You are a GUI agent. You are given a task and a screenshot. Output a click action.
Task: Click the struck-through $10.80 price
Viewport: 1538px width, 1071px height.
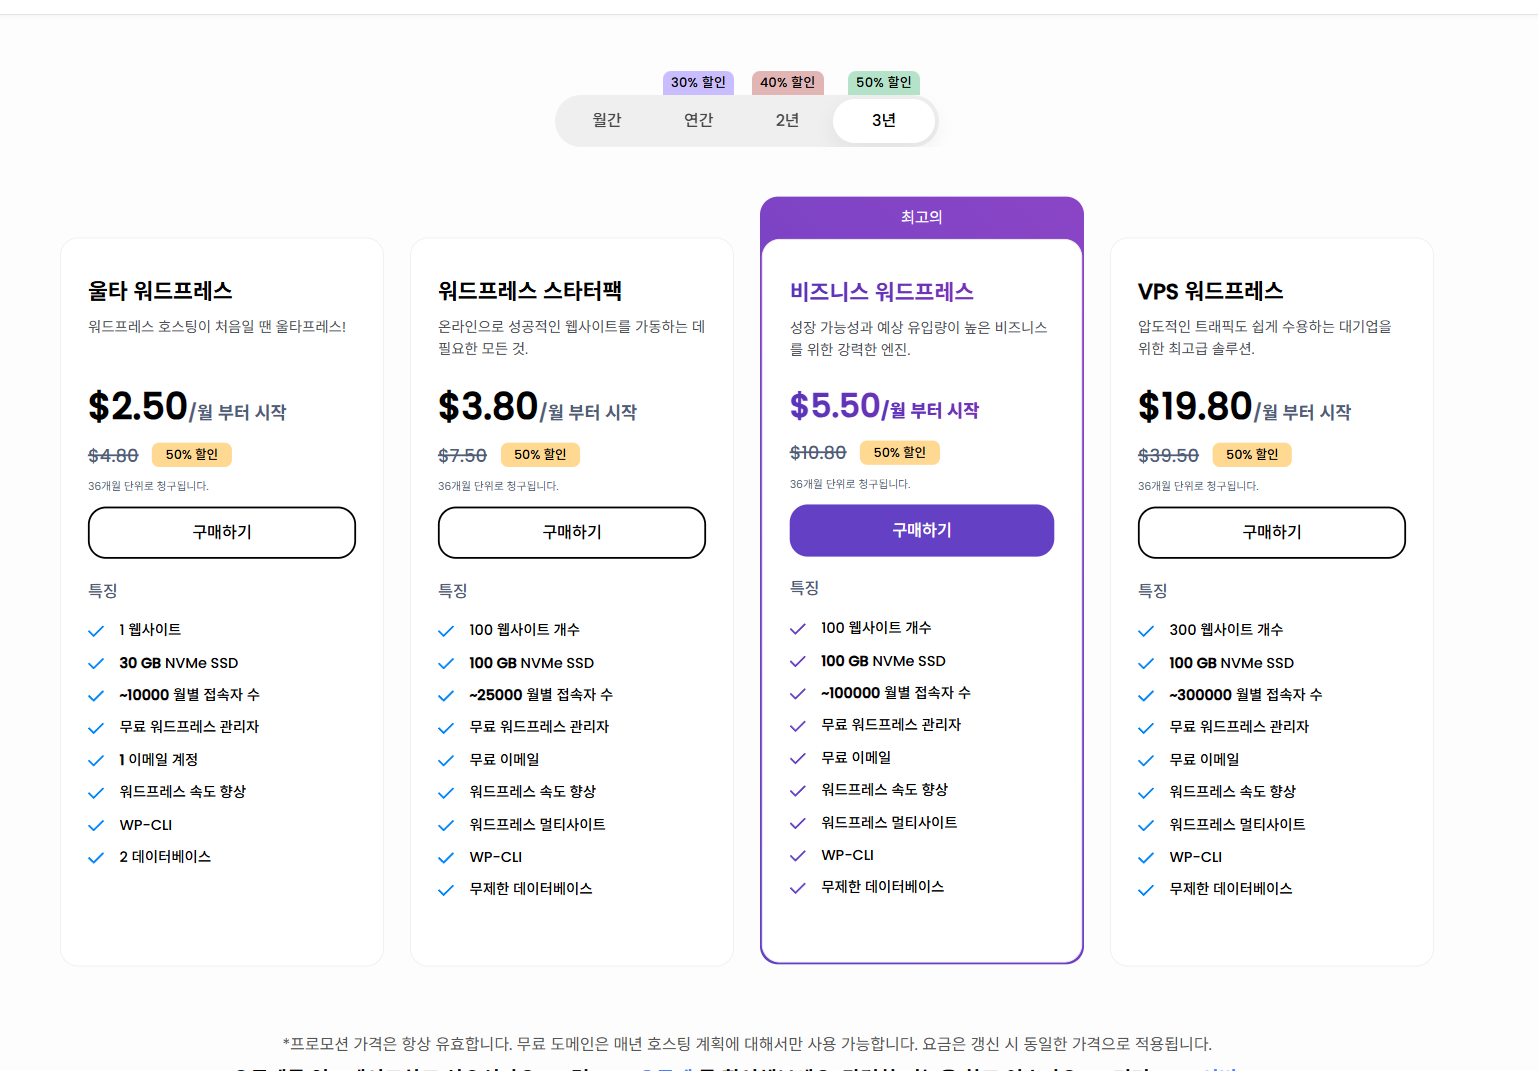coord(818,453)
